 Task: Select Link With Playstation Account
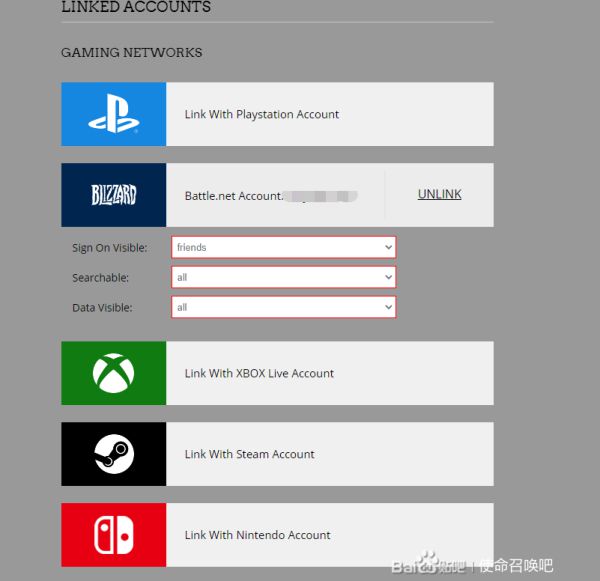(261, 115)
